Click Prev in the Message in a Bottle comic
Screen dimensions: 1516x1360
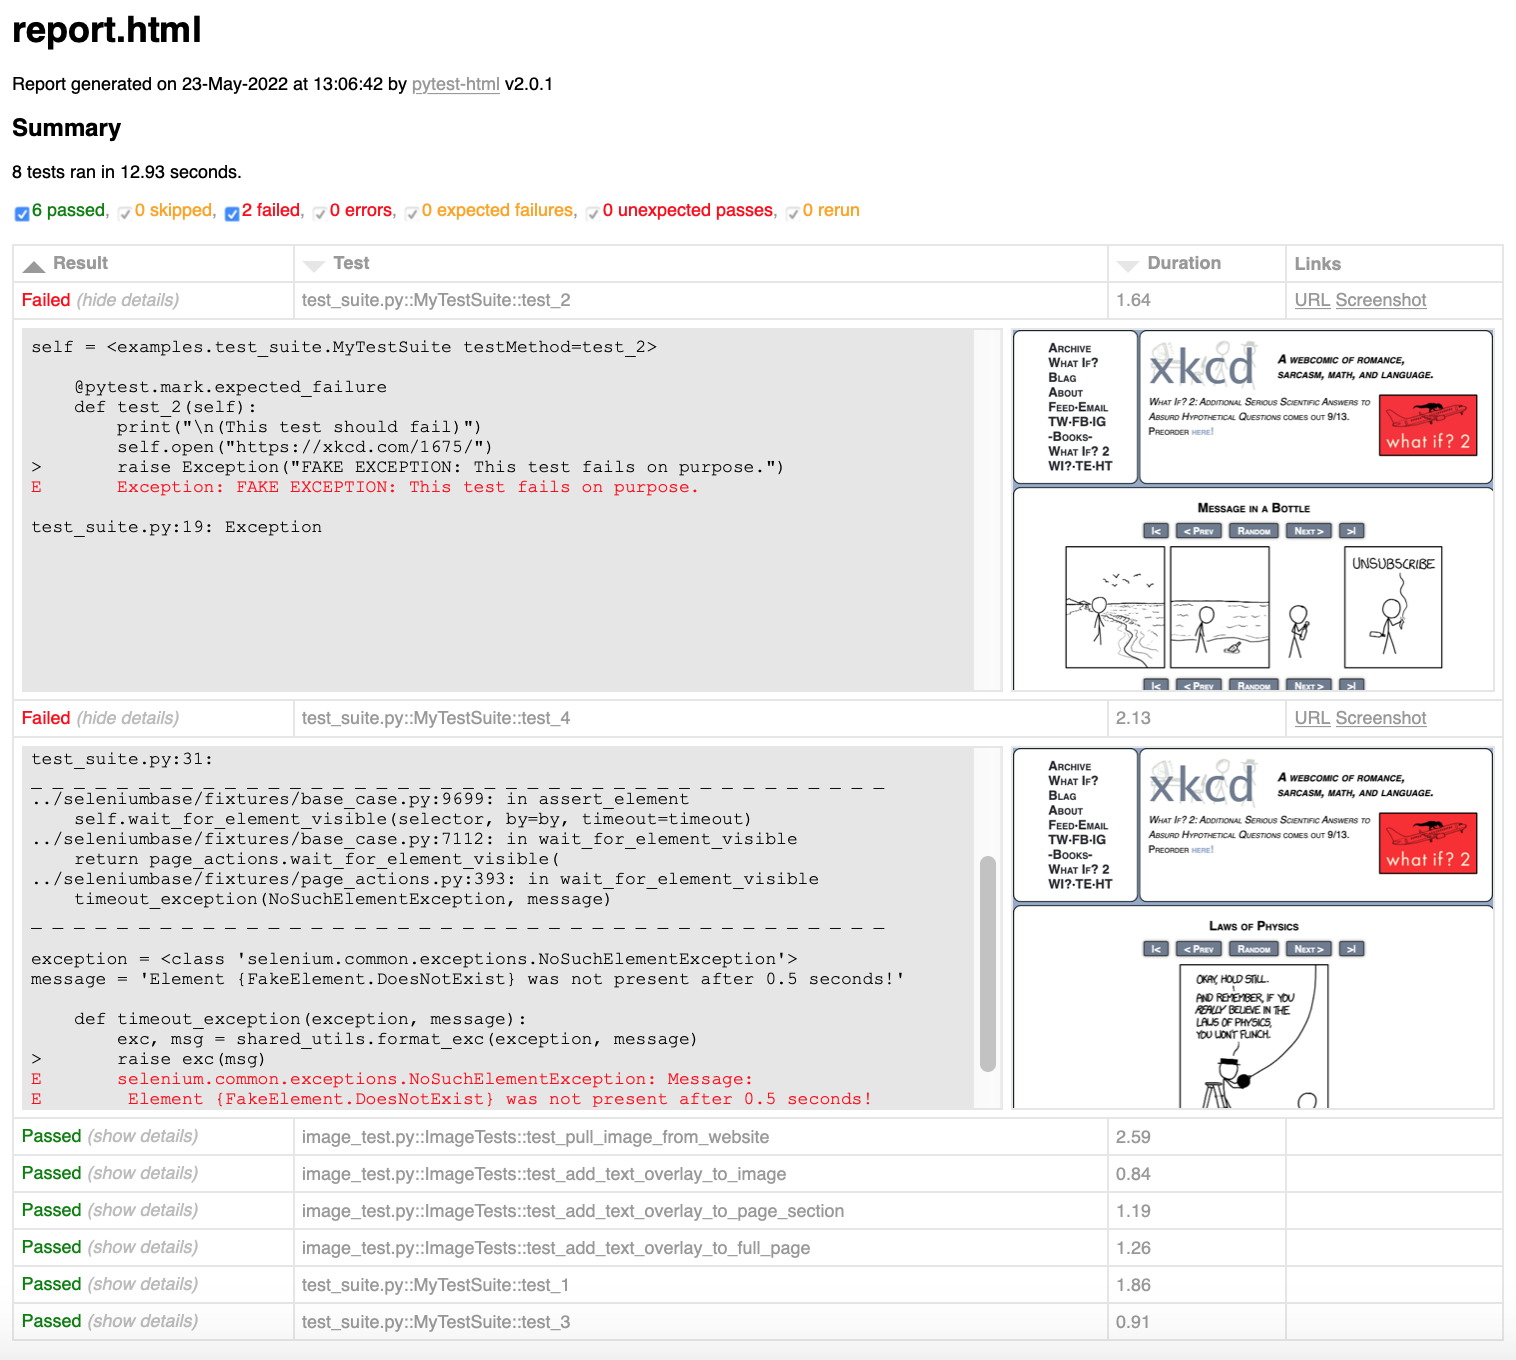(1199, 530)
